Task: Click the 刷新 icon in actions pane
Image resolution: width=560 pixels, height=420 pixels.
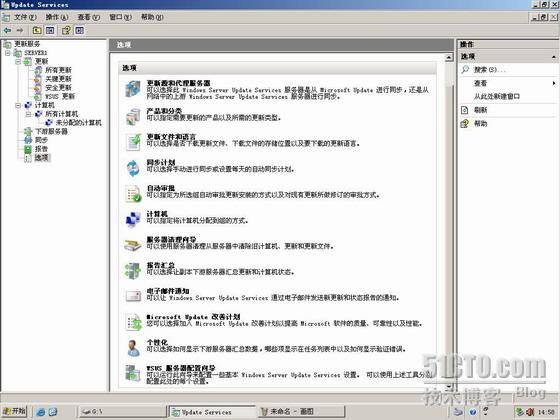Action: coord(464,110)
